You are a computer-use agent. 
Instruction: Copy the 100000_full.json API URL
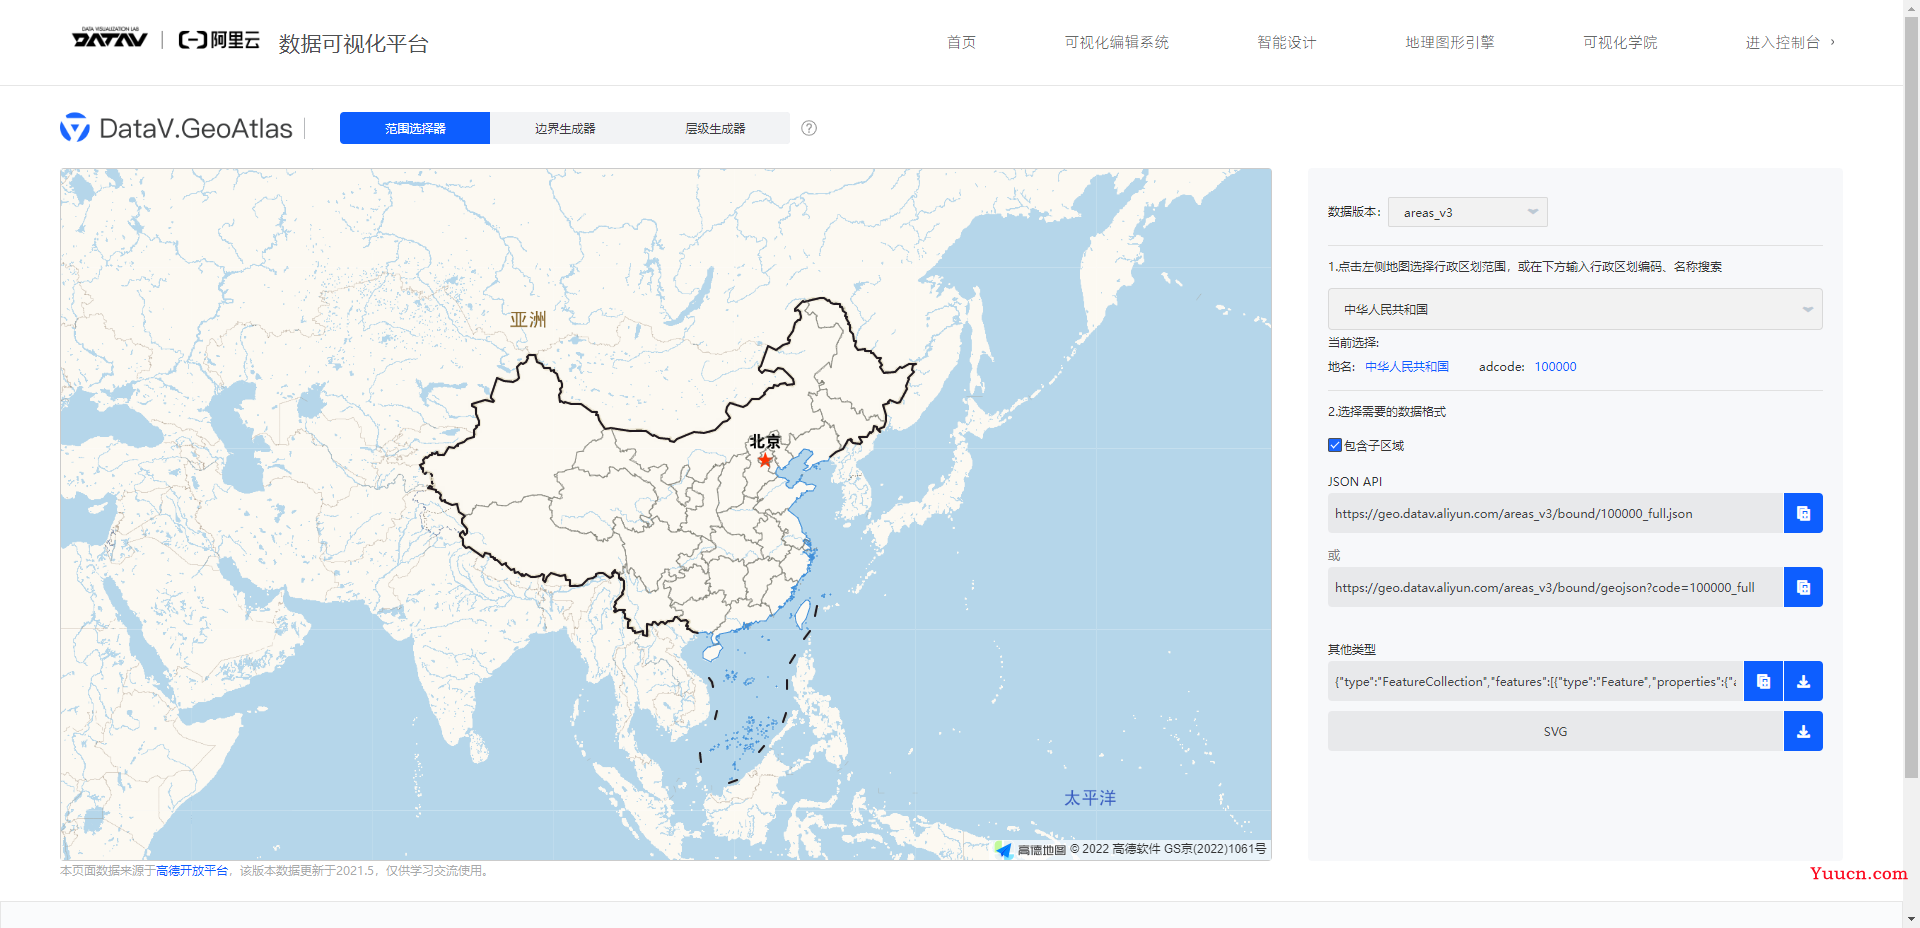1803,513
